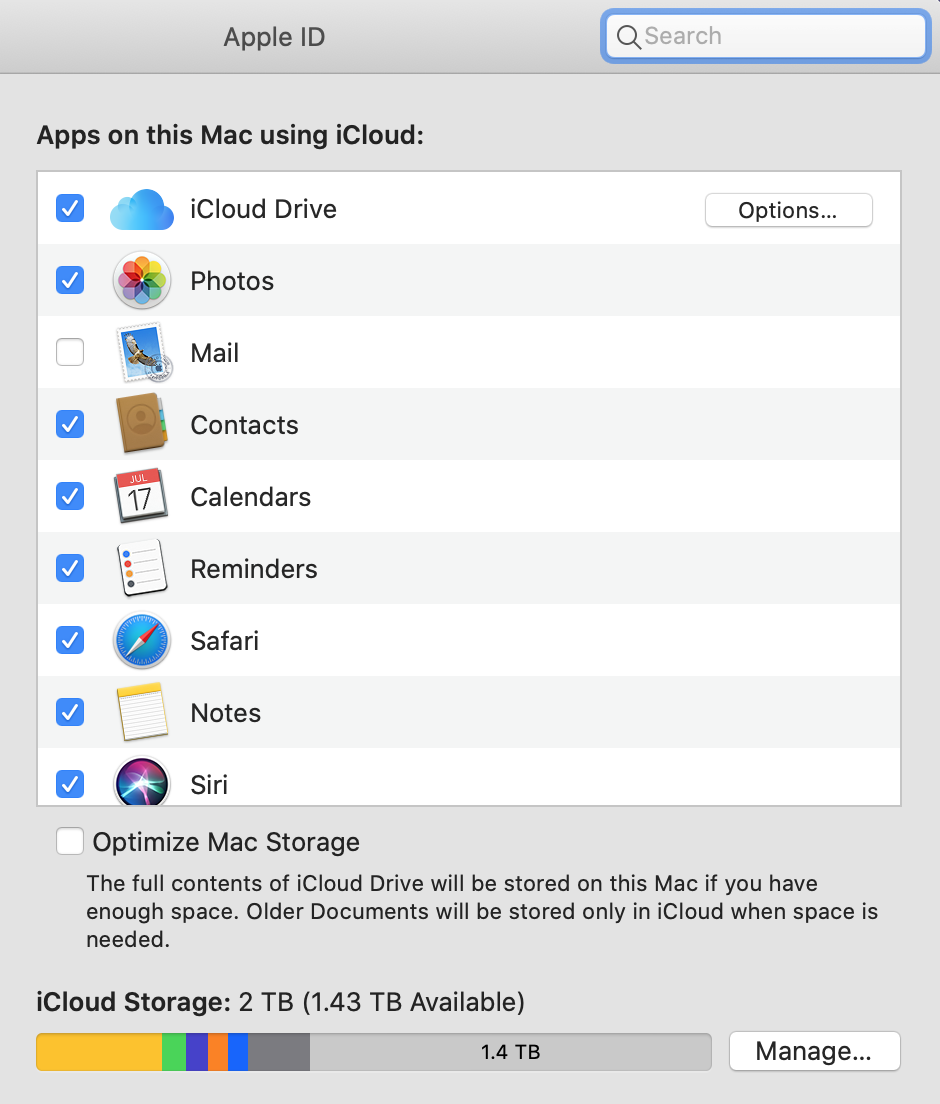The height and width of the screenshot is (1104, 940).
Task: Click the Reminders label
Action: click(254, 569)
